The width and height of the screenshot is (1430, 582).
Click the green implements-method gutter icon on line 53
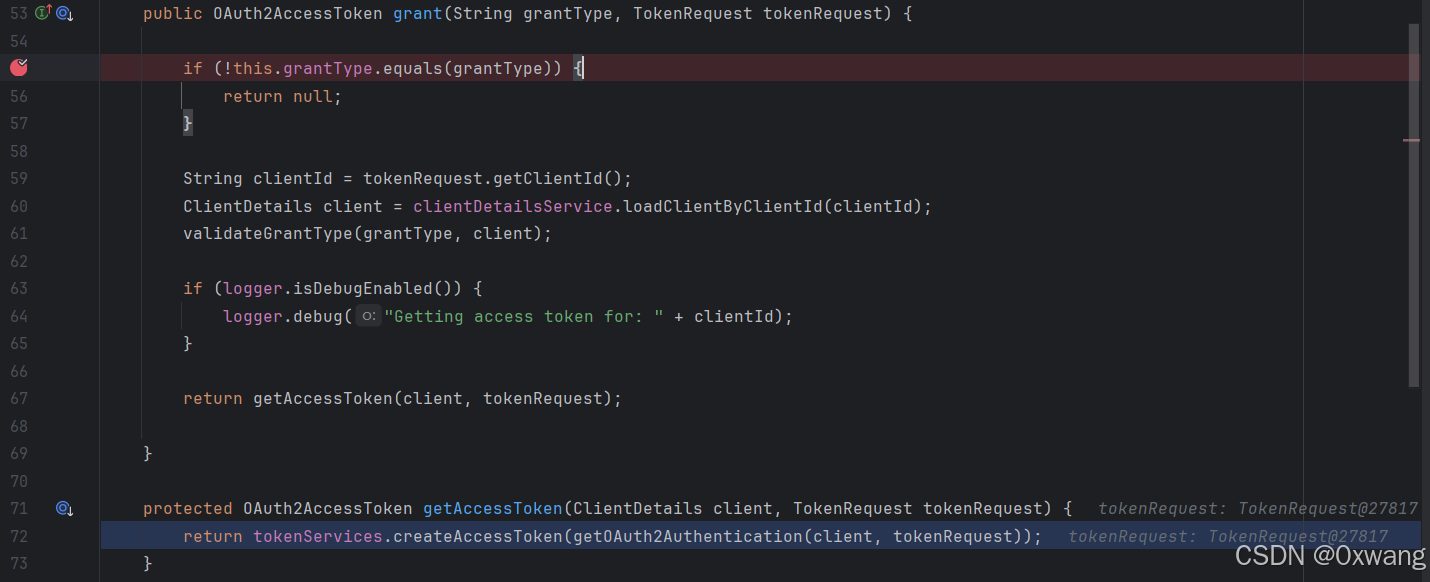[42, 13]
